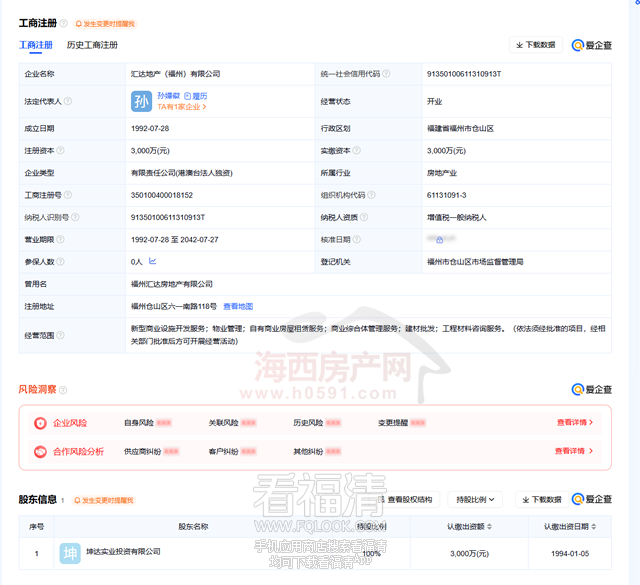
Task: Click 自身风险 entry
Action: tap(148, 423)
